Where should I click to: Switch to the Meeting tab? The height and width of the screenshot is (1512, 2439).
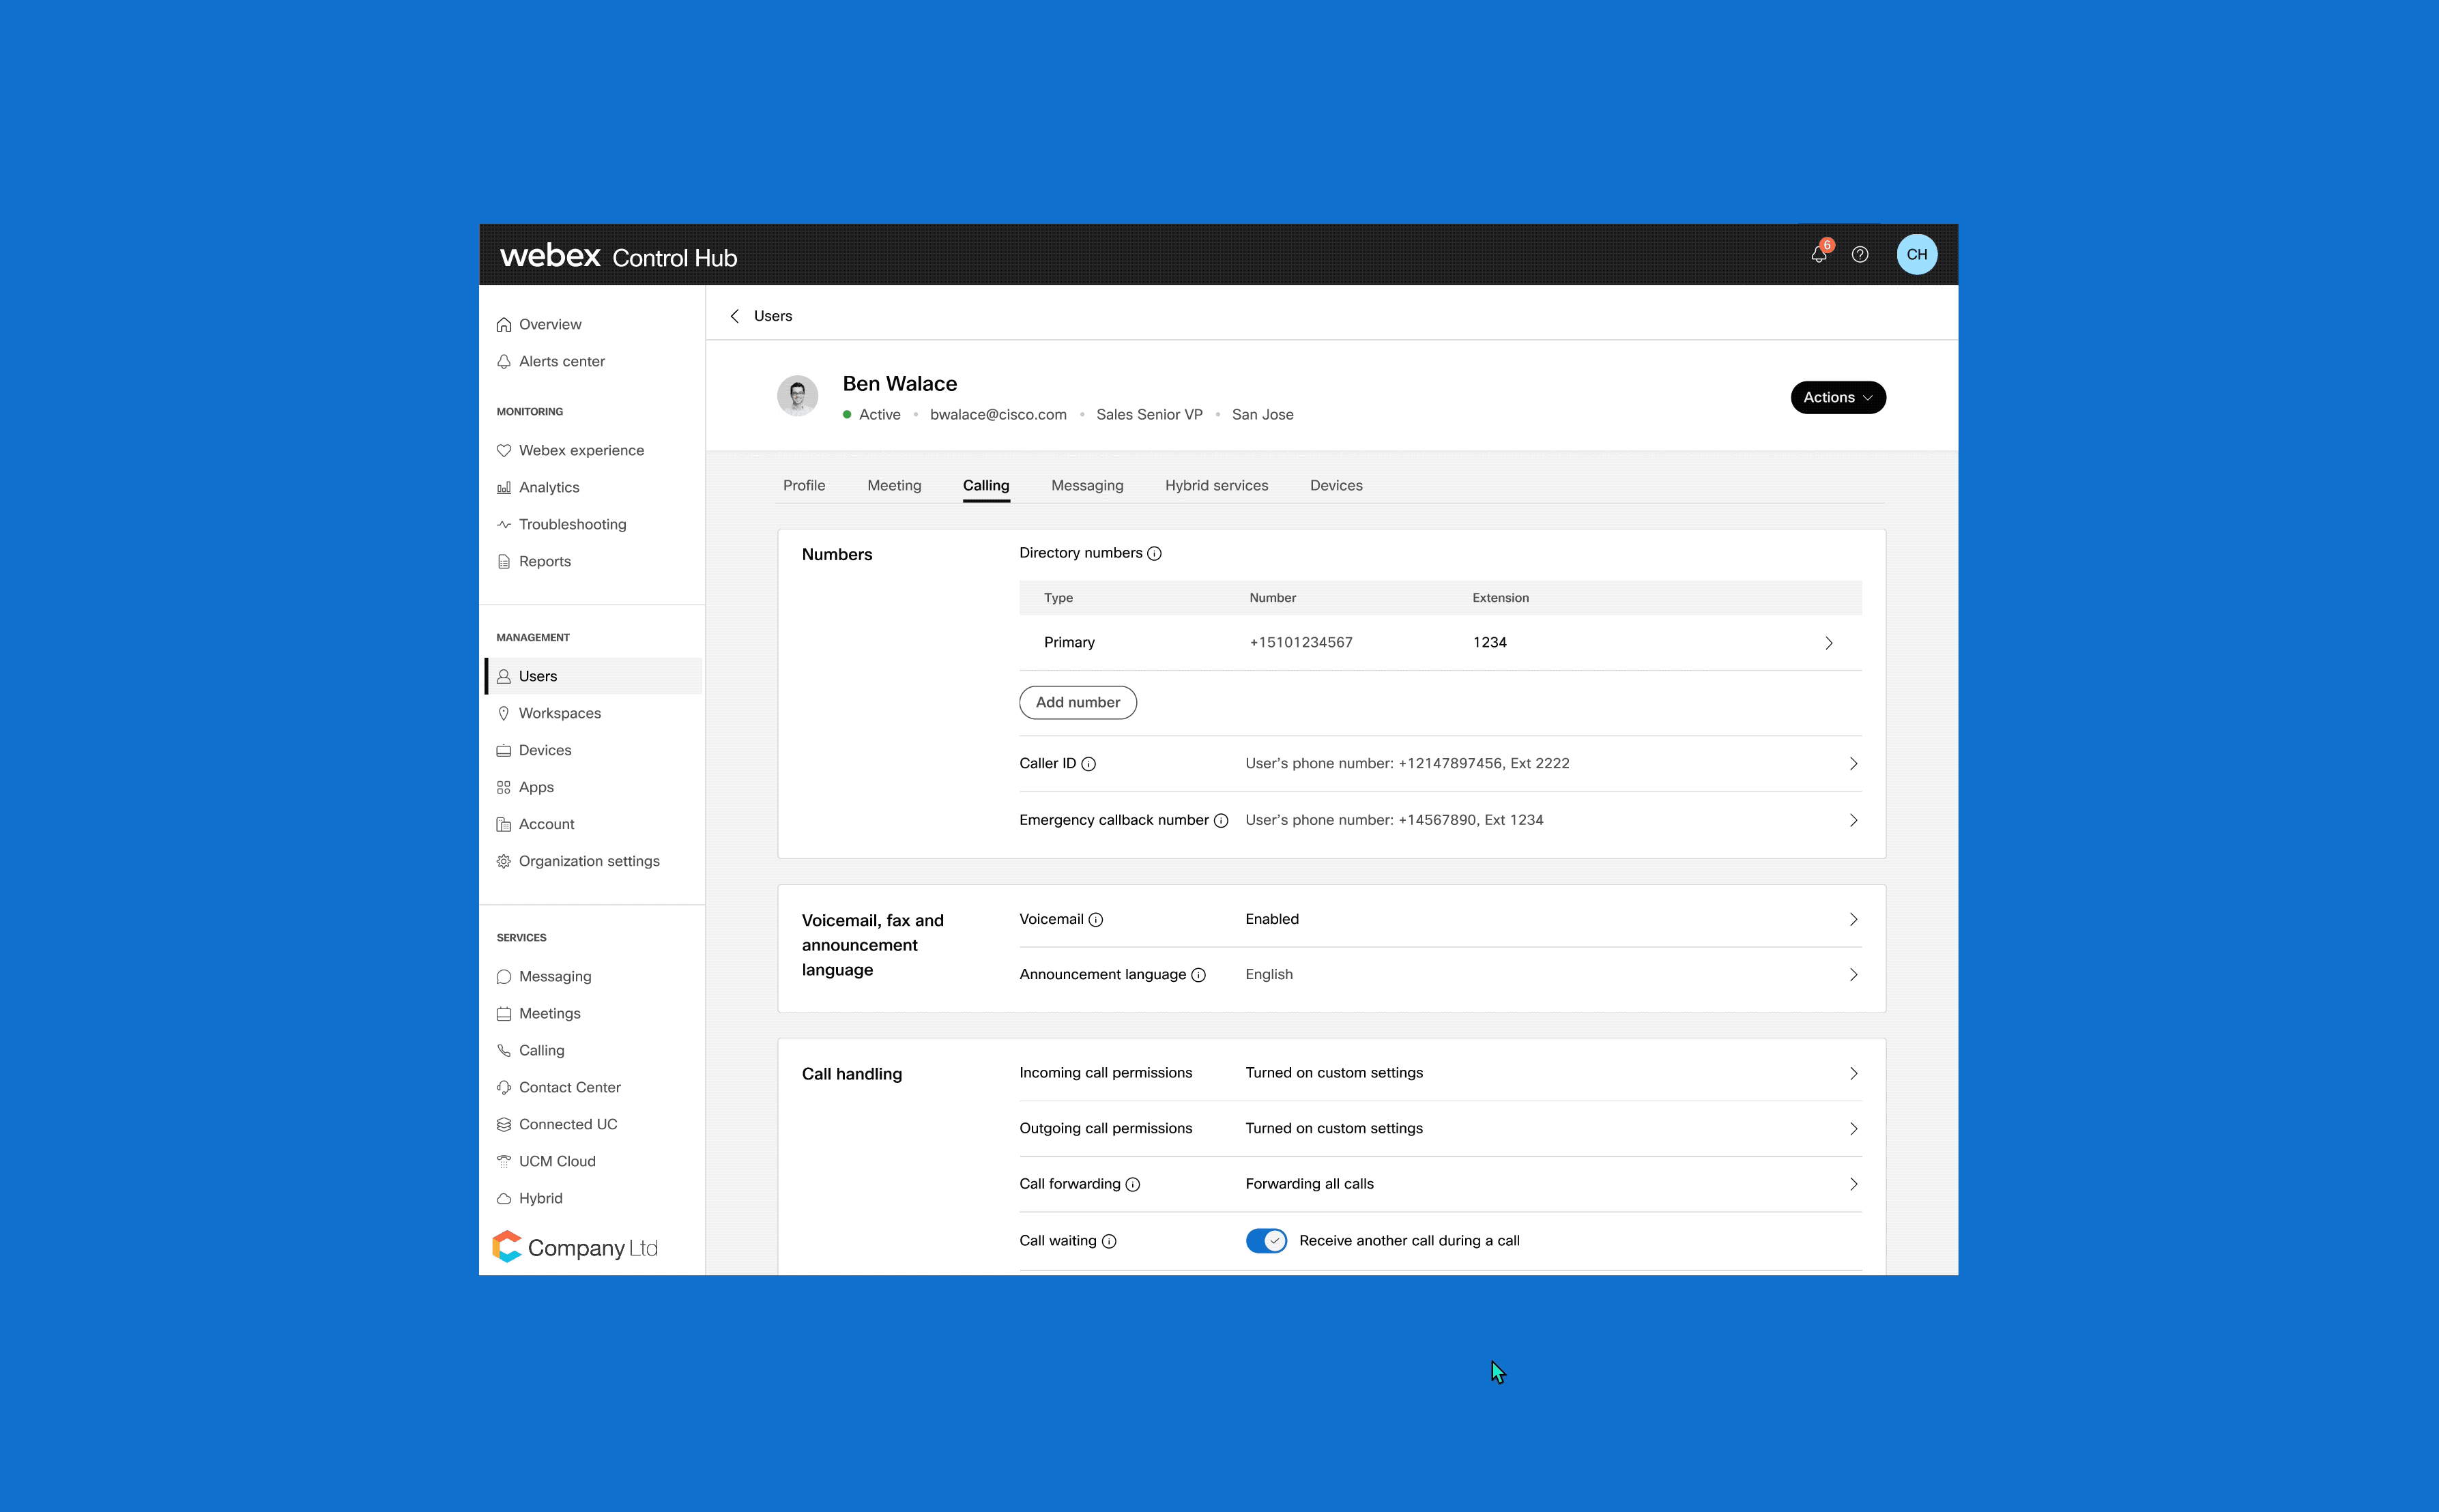click(894, 485)
